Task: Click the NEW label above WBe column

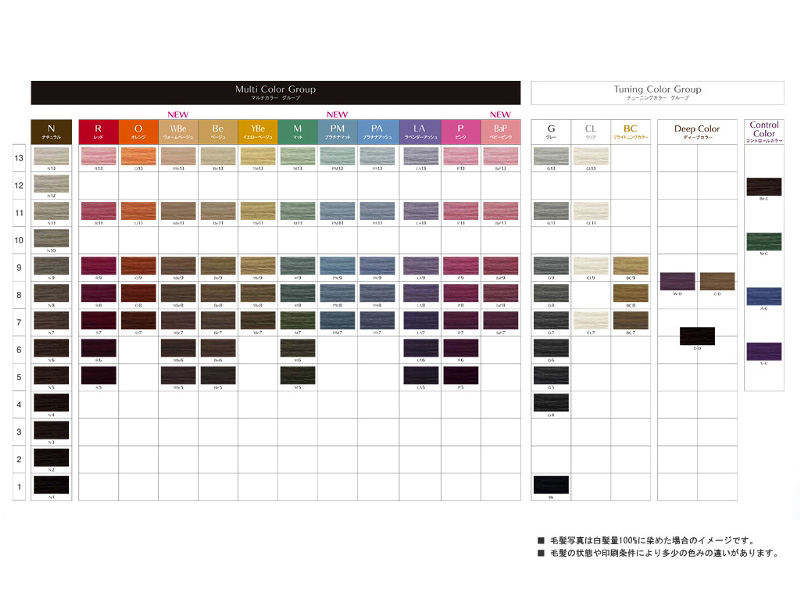Action: [x=178, y=114]
